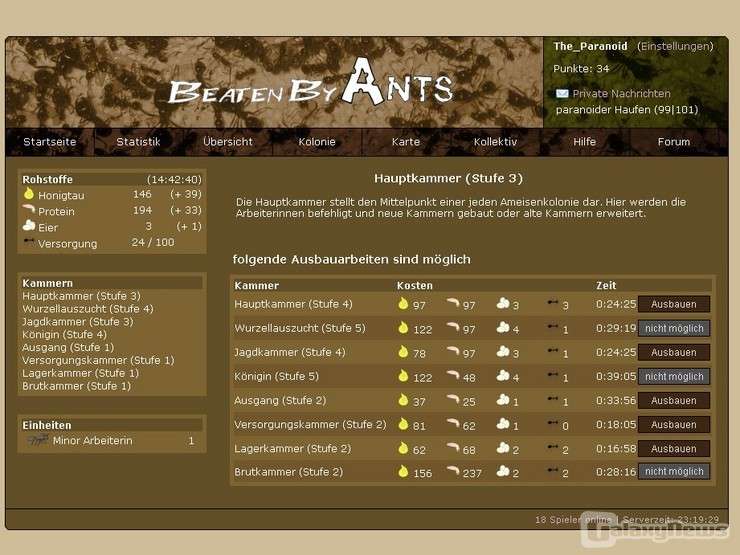Viewport: 740px width, 555px height.
Task: Click honeydew cost icon in Brutkammer (Stufe 2) row
Action: (x=403, y=471)
